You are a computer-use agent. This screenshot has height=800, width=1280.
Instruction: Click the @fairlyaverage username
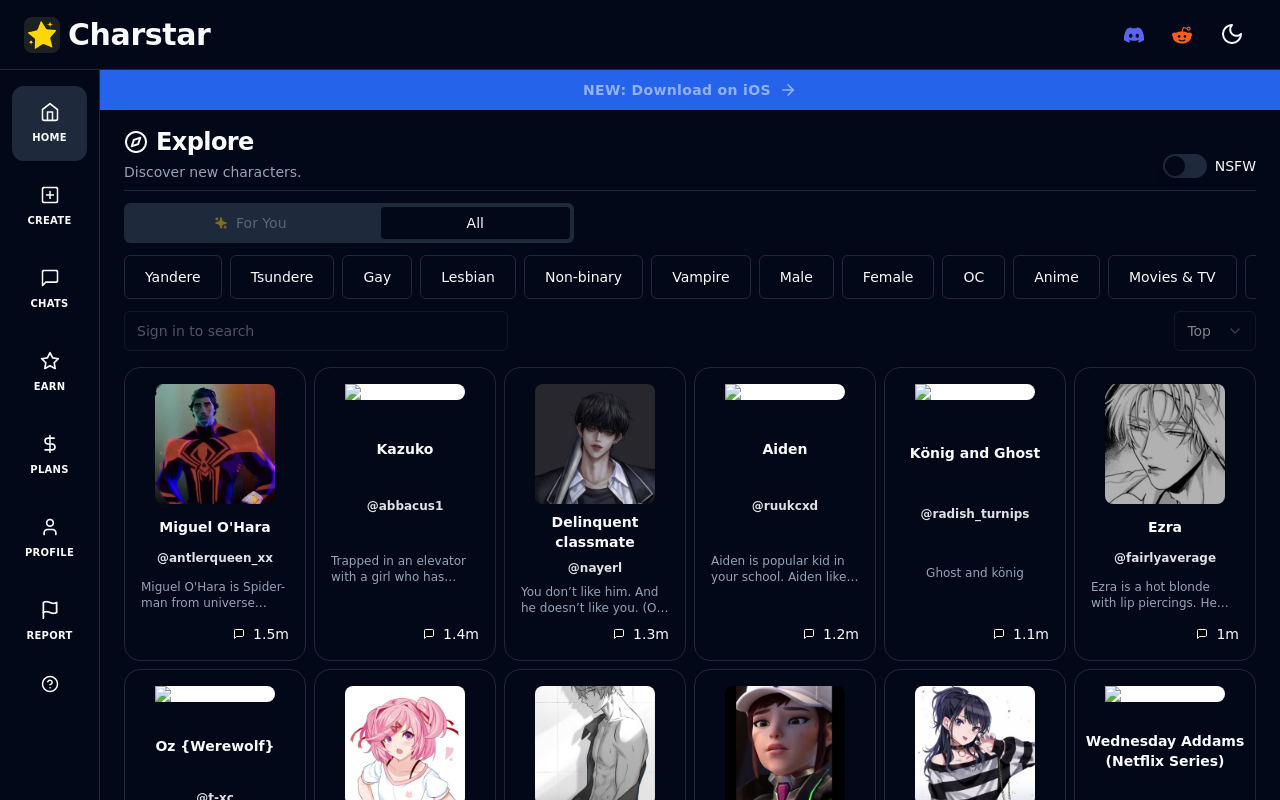1165,558
